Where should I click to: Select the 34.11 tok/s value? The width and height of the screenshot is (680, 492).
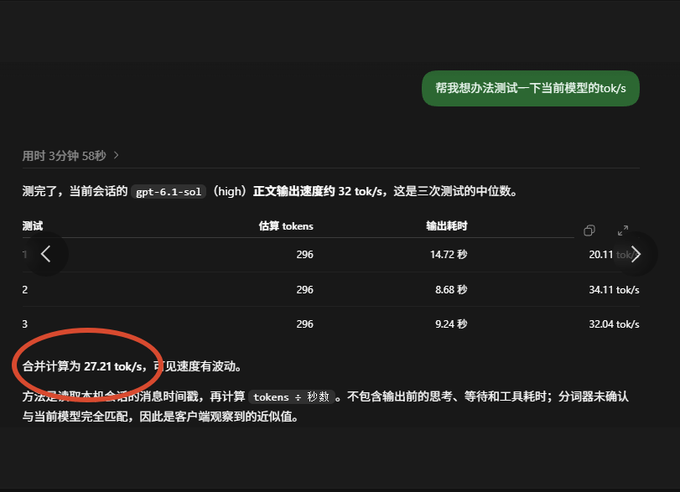614,290
